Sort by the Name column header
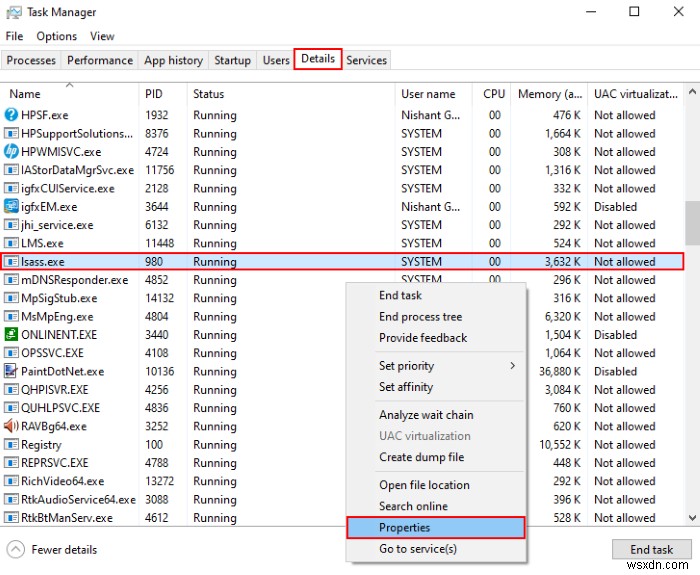 [69, 94]
